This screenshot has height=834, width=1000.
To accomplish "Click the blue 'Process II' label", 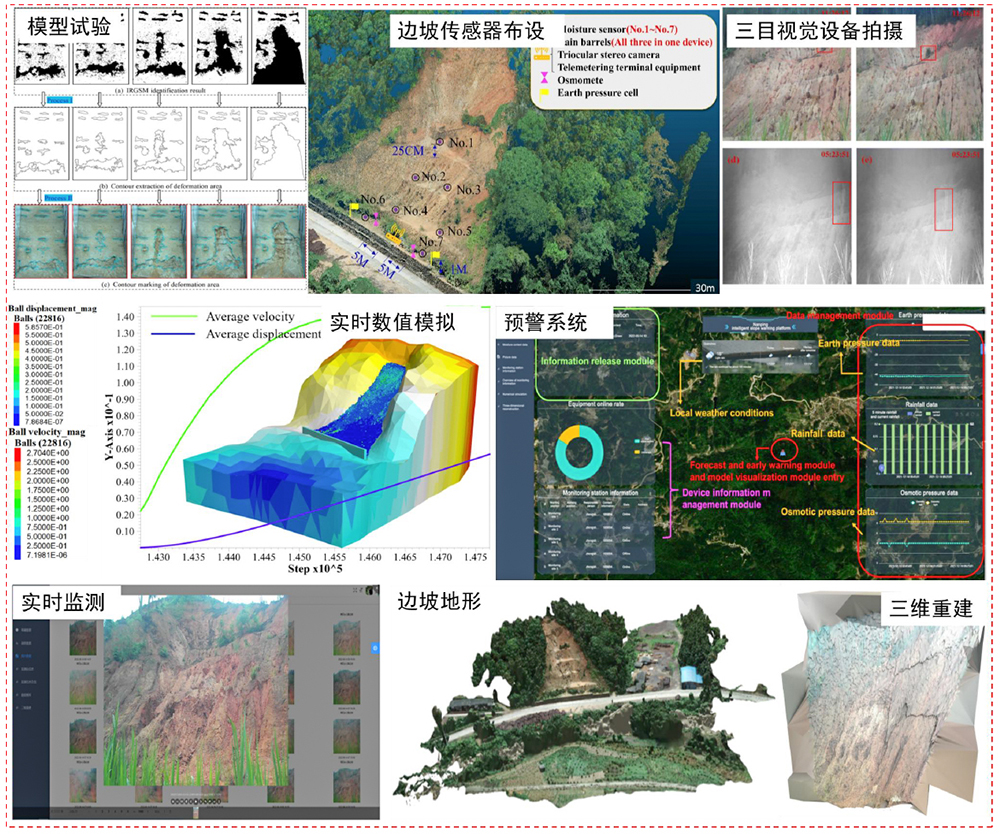I will click(58, 198).
